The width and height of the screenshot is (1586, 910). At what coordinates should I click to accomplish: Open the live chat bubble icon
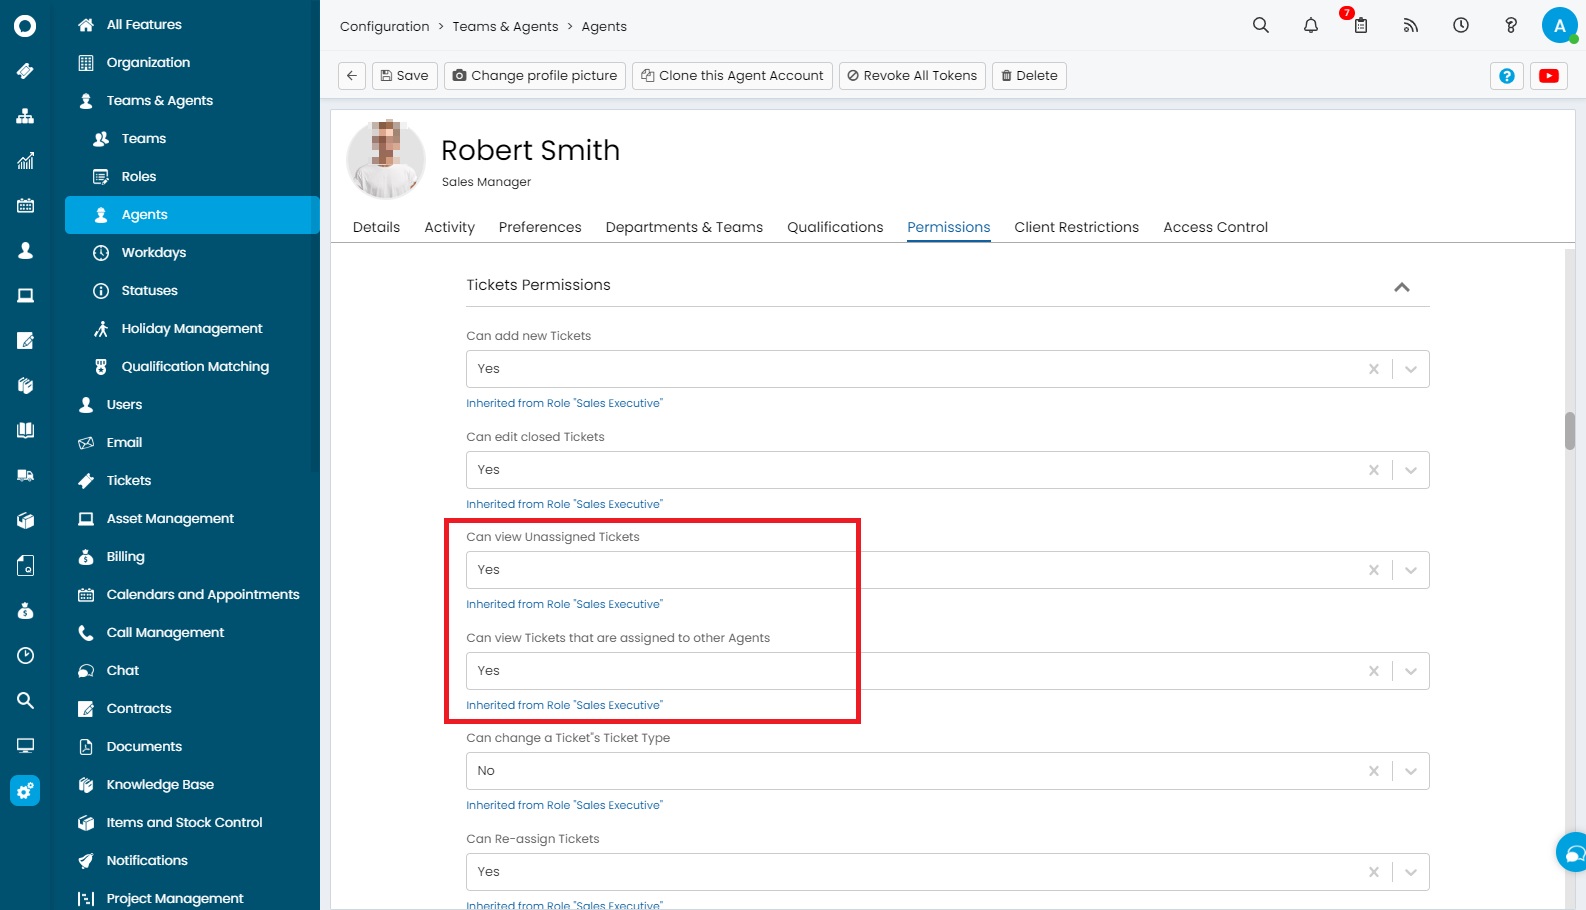click(x=1574, y=853)
